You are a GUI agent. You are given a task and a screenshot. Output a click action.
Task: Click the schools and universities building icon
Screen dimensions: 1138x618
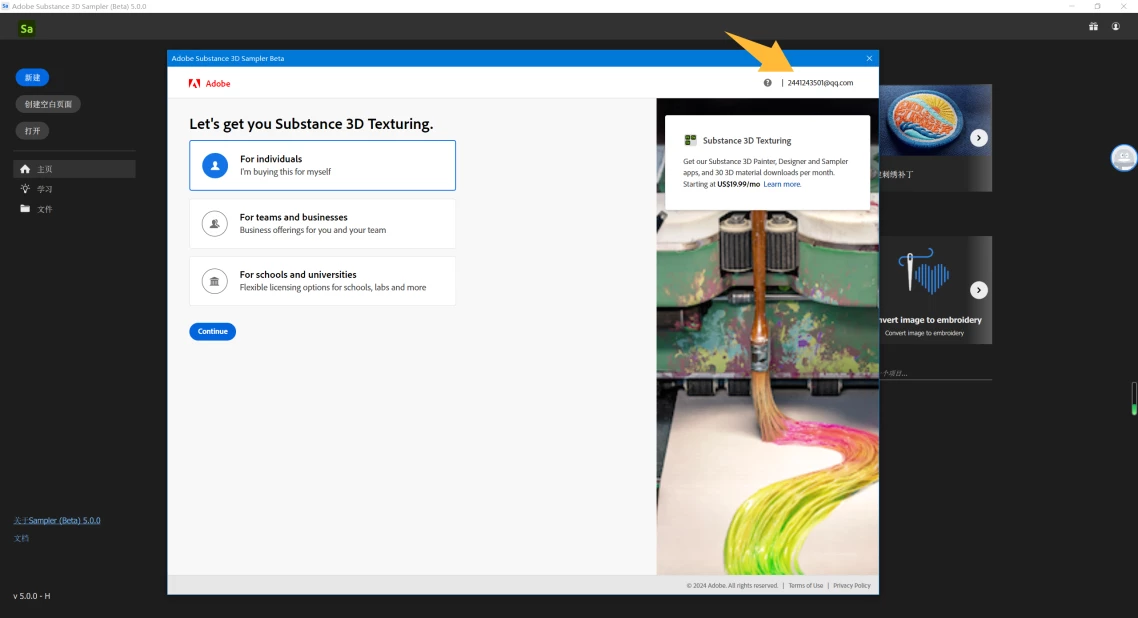[x=215, y=281]
